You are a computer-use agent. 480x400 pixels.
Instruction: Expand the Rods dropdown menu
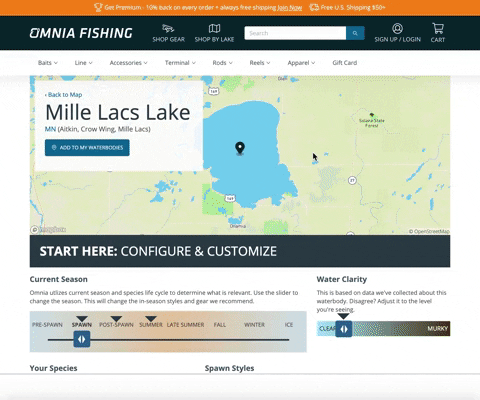pos(222,63)
